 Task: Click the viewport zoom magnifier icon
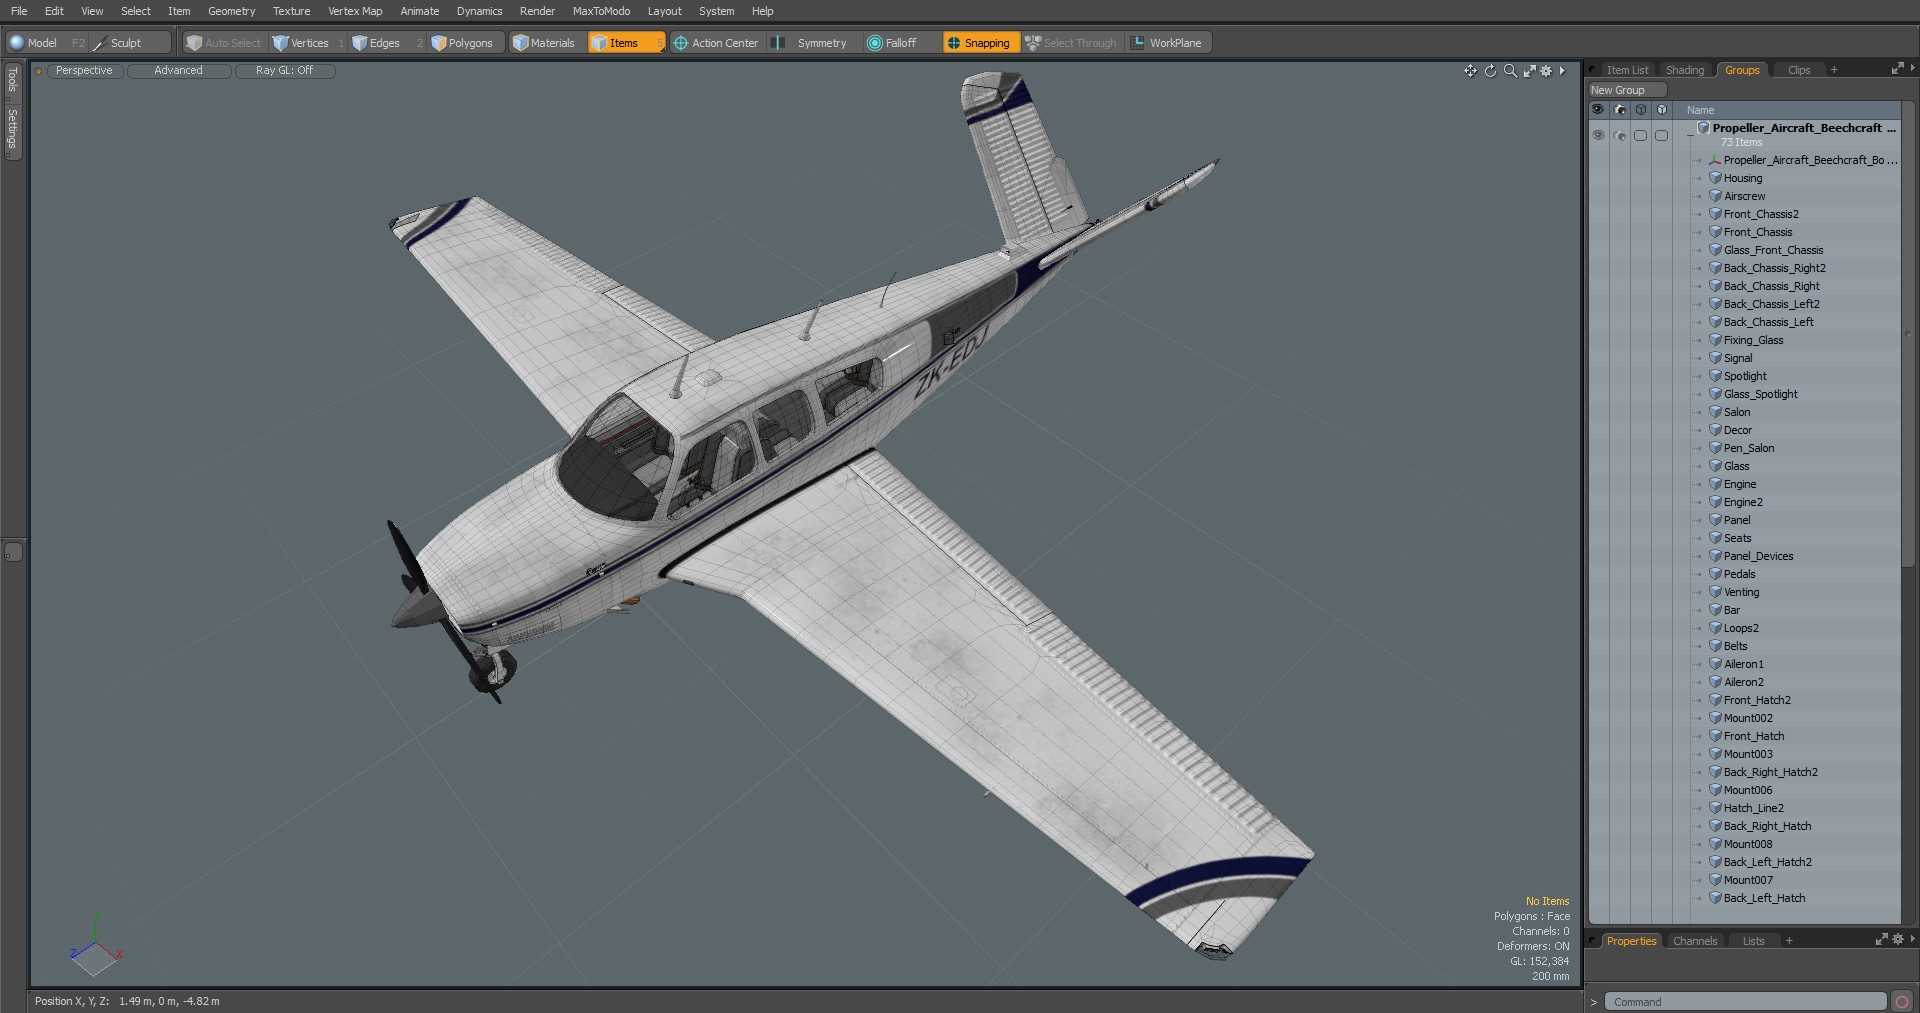pos(1510,71)
